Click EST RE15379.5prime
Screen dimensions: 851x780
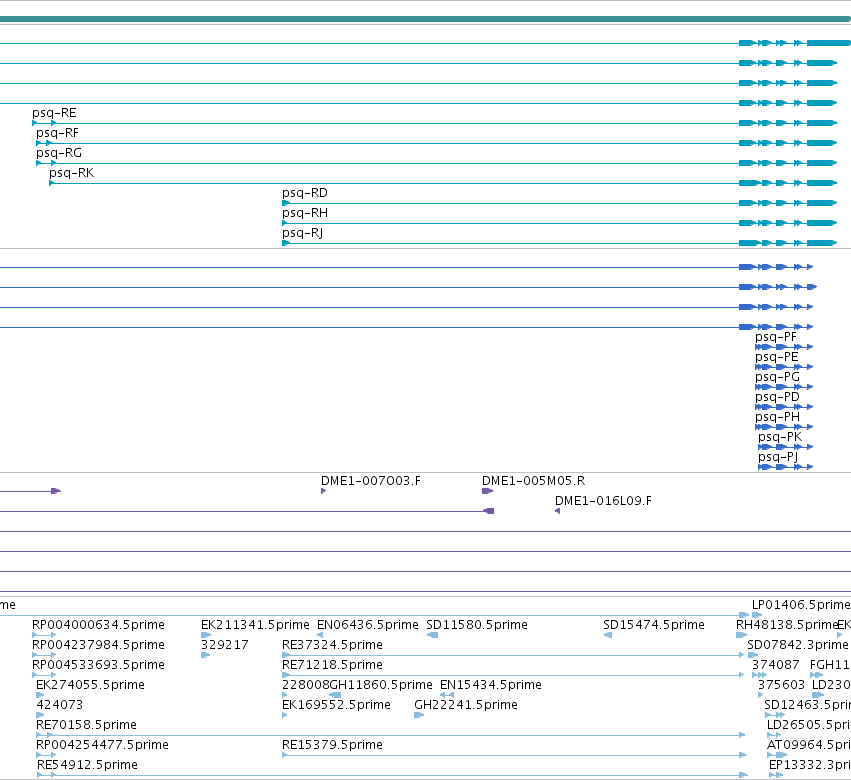(x=332, y=745)
